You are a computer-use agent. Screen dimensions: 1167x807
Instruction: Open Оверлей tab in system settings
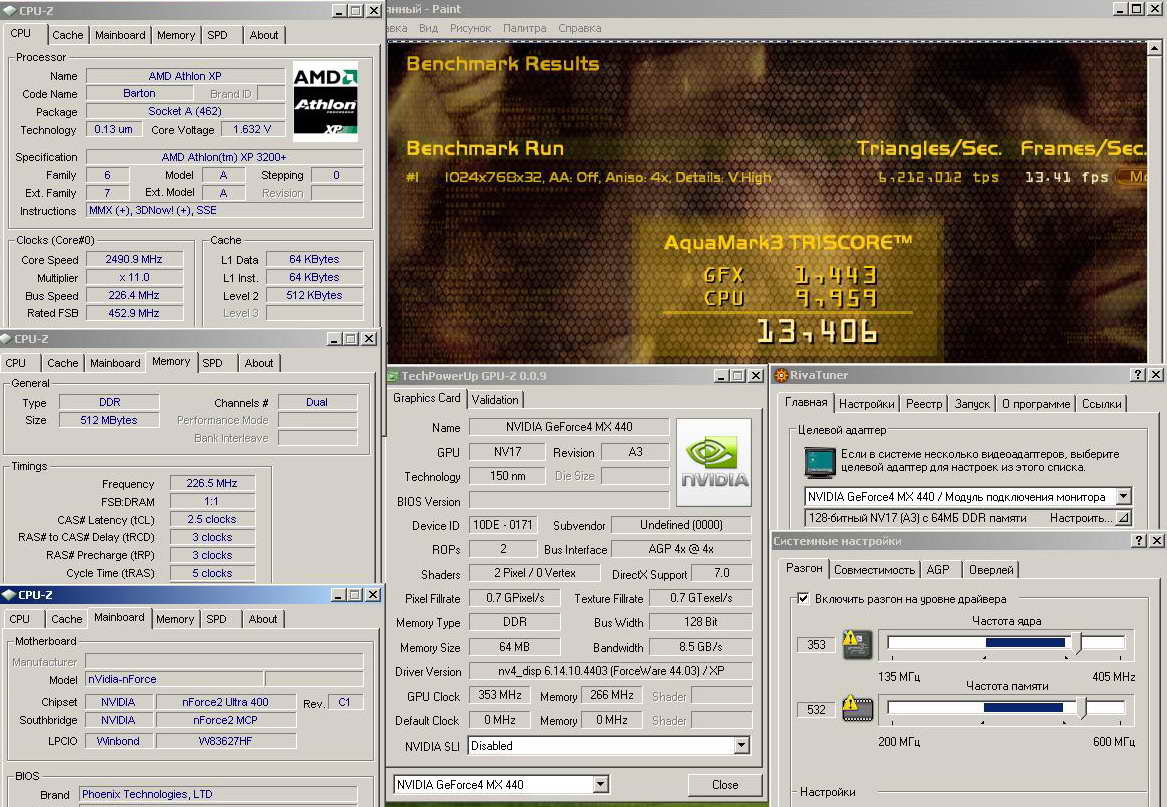[x=991, y=570]
